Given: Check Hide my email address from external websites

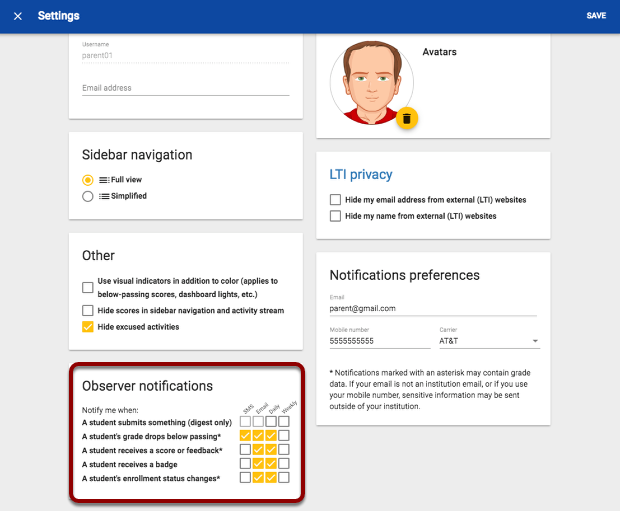Looking at the screenshot, I should [x=335, y=200].
